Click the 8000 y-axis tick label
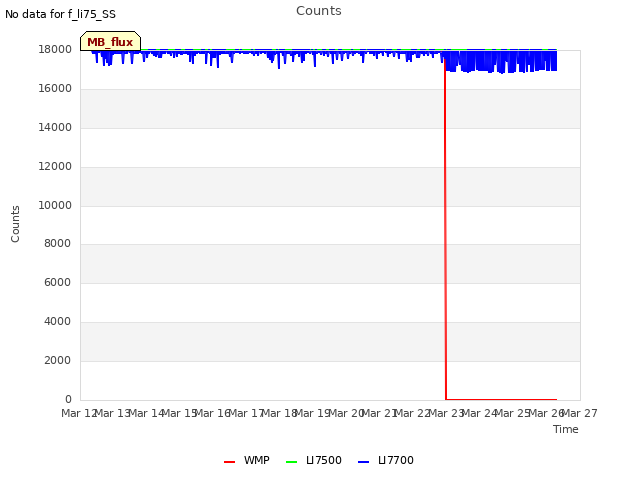640x480 pixels. click(x=58, y=243)
